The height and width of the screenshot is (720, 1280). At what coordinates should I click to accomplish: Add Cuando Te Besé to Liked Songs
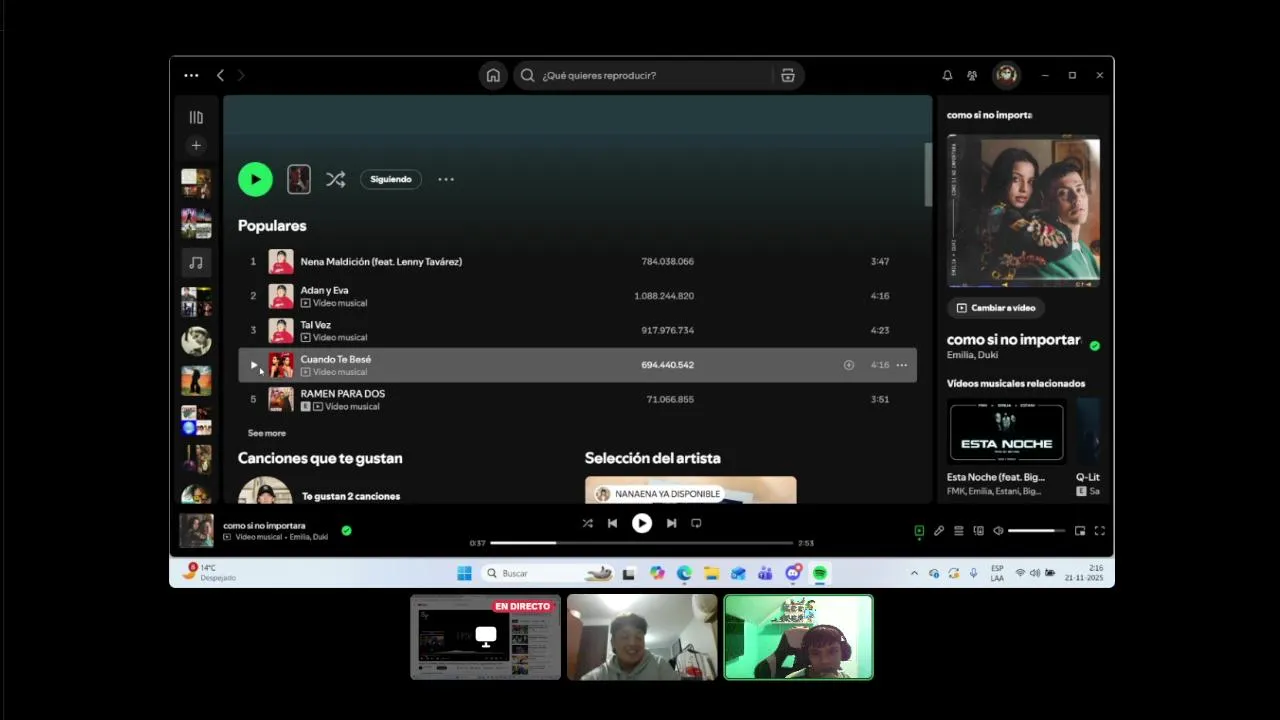click(849, 365)
